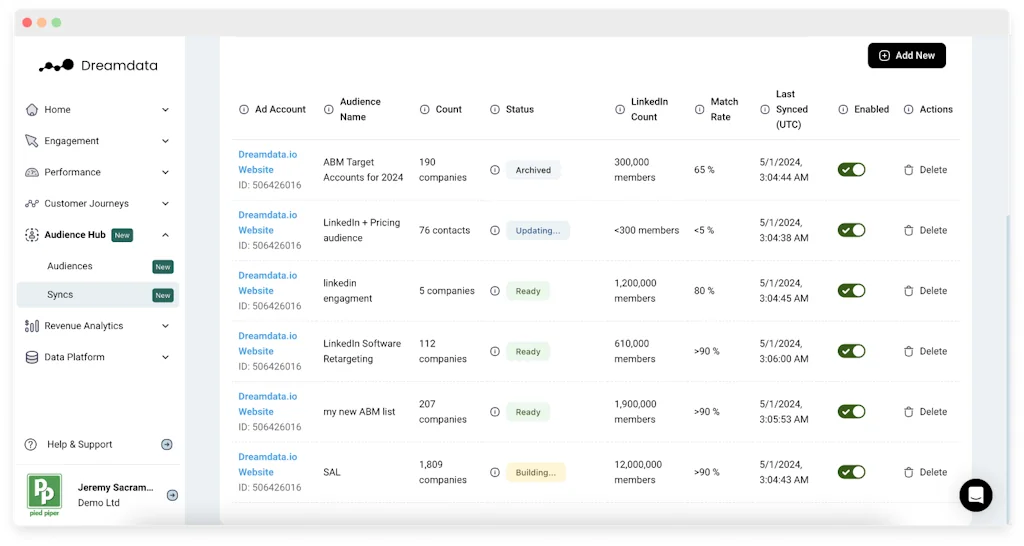Open Dreamdata.io Website link in ABM Target row
1024x546 pixels.
coord(268,162)
